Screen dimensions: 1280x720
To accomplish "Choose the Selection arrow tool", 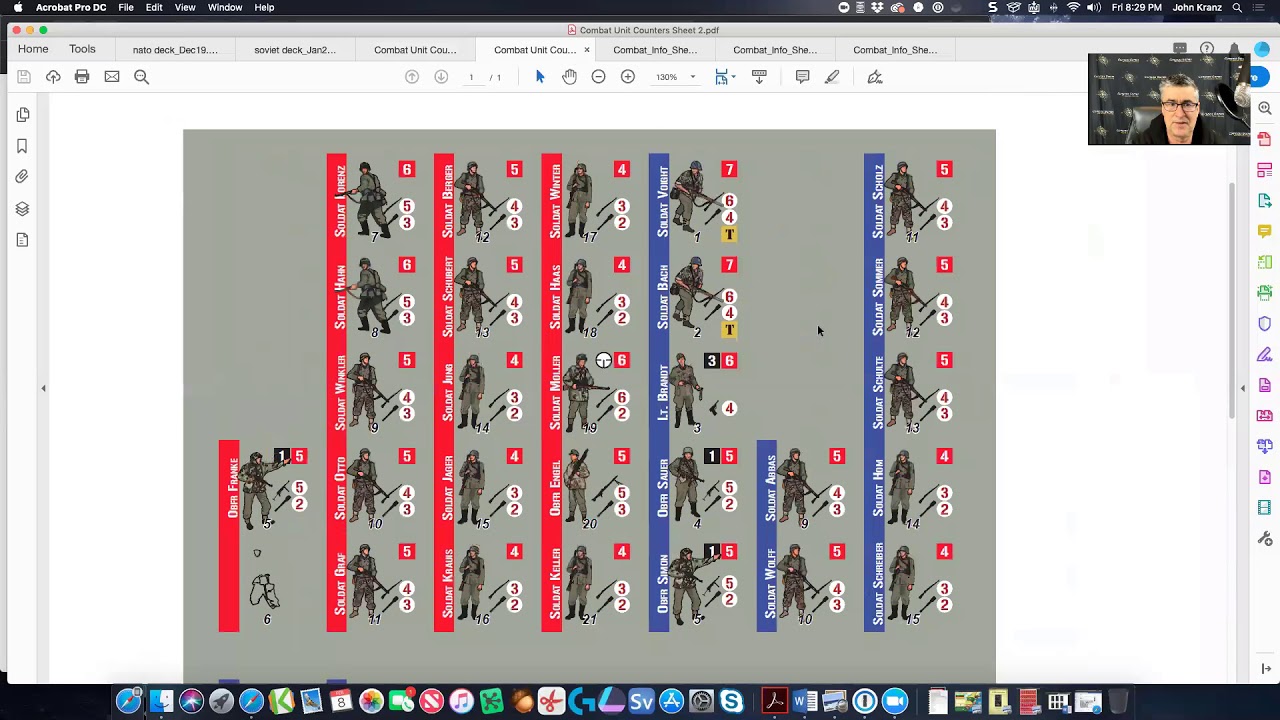I will click(x=540, y=77).
